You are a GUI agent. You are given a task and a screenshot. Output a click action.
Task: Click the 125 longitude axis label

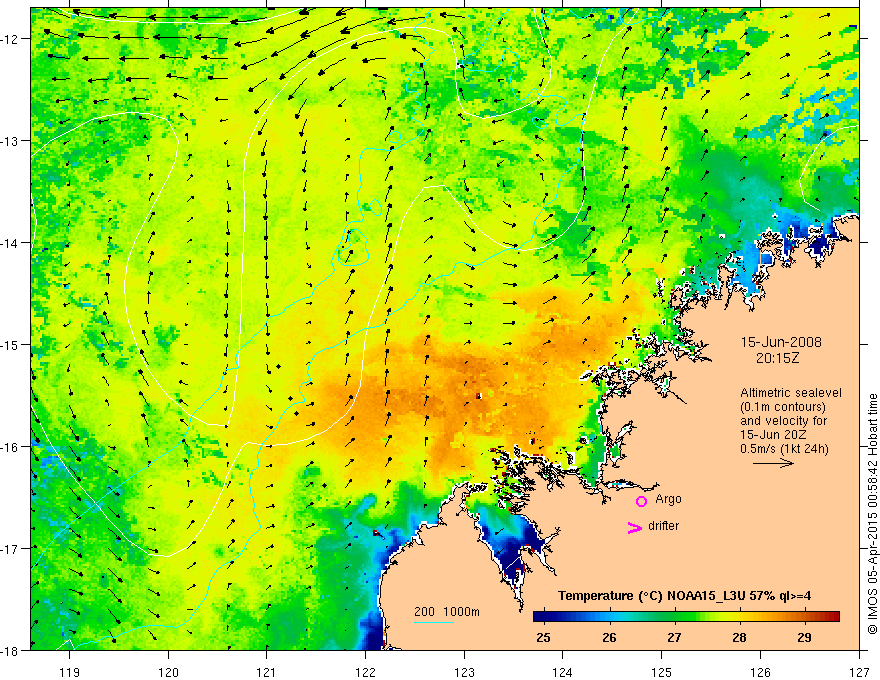tap(662, 672)
